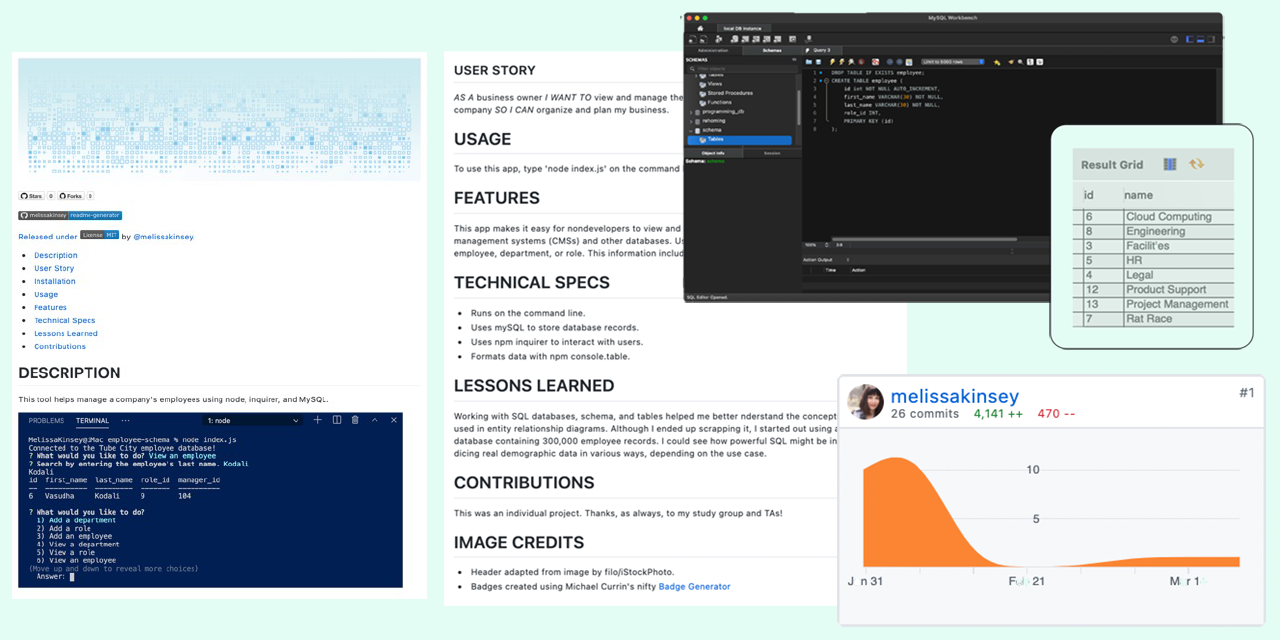Screen dimensions: 1280x640
Task: Add a new terminal with plus icon
Action: pyautogui.click(x=318, y=420)
